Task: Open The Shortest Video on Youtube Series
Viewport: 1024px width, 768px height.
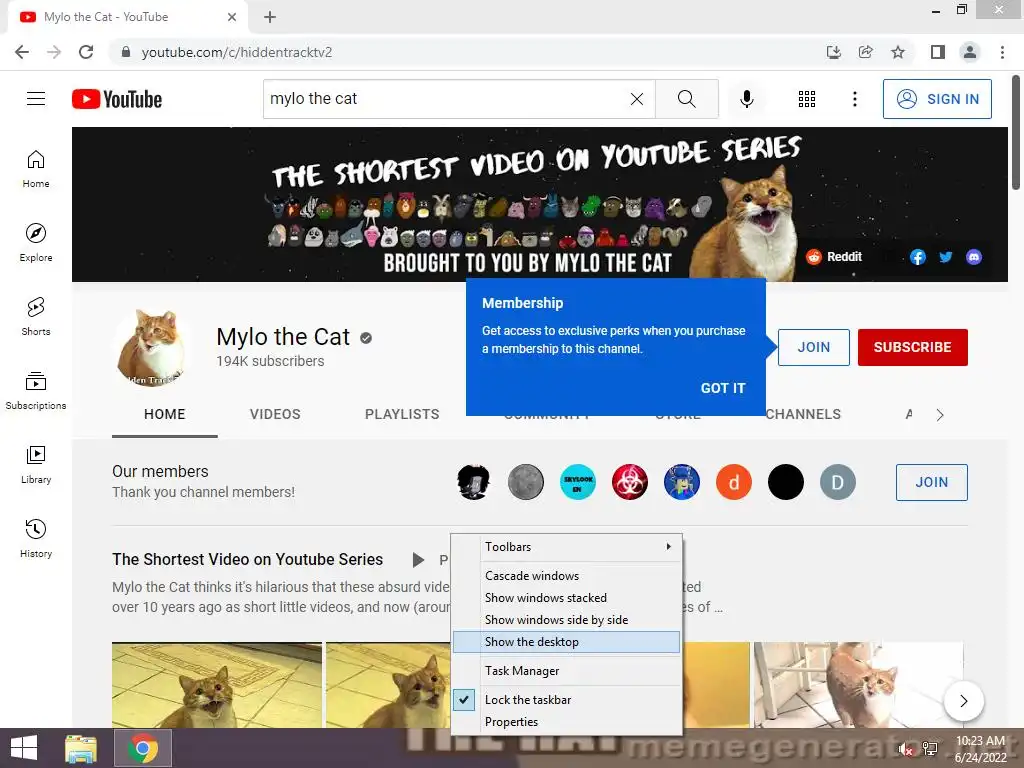Action: tap(248, 560)
